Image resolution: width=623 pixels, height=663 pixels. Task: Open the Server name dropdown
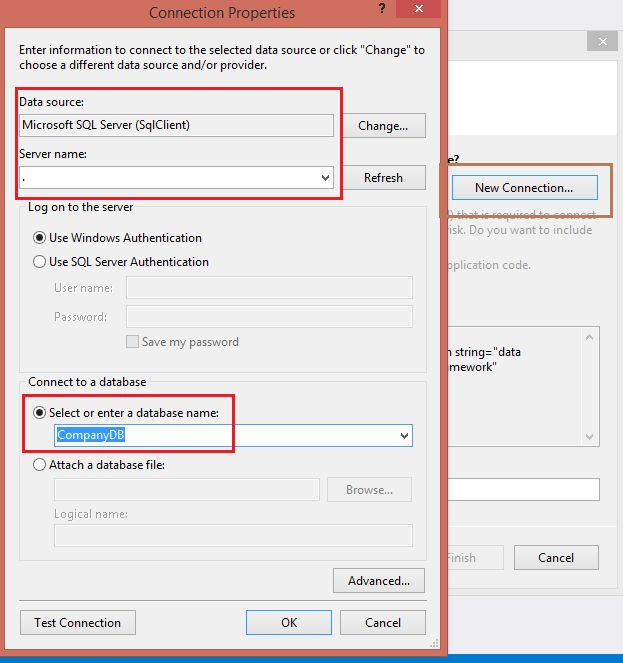tap(325, 178)
